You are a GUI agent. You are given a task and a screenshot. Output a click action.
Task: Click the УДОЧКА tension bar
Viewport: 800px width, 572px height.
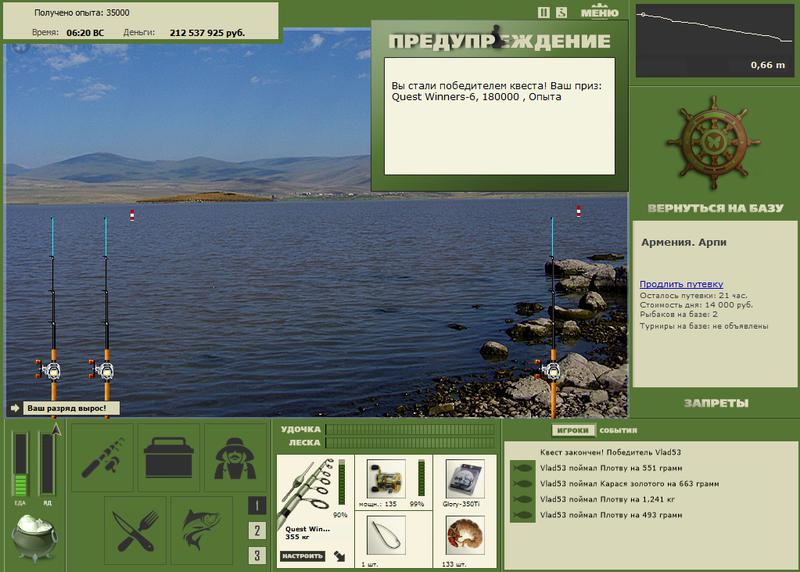click(410, 430)
